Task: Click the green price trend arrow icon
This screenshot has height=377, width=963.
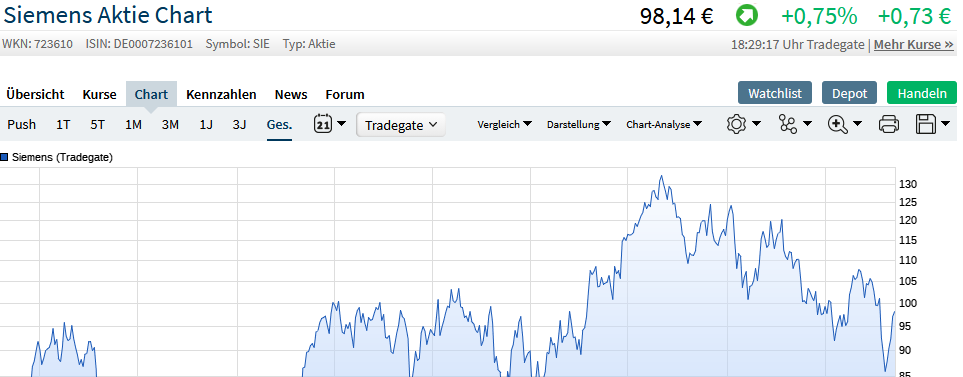Action: (747, 15)
